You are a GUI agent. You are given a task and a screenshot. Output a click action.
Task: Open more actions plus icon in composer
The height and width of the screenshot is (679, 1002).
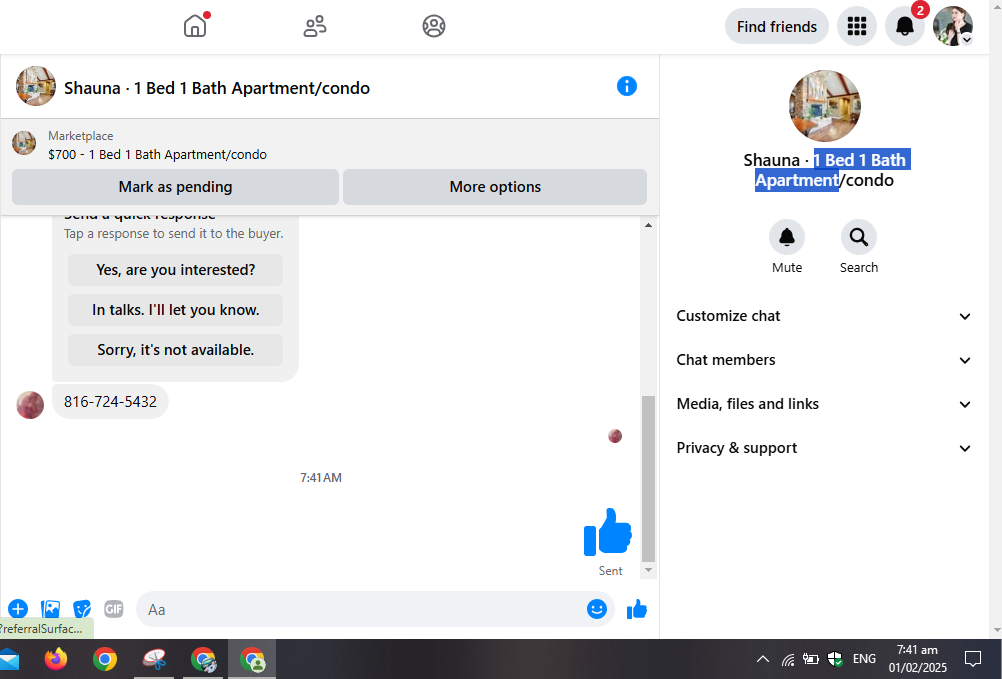tap(18, 609)
